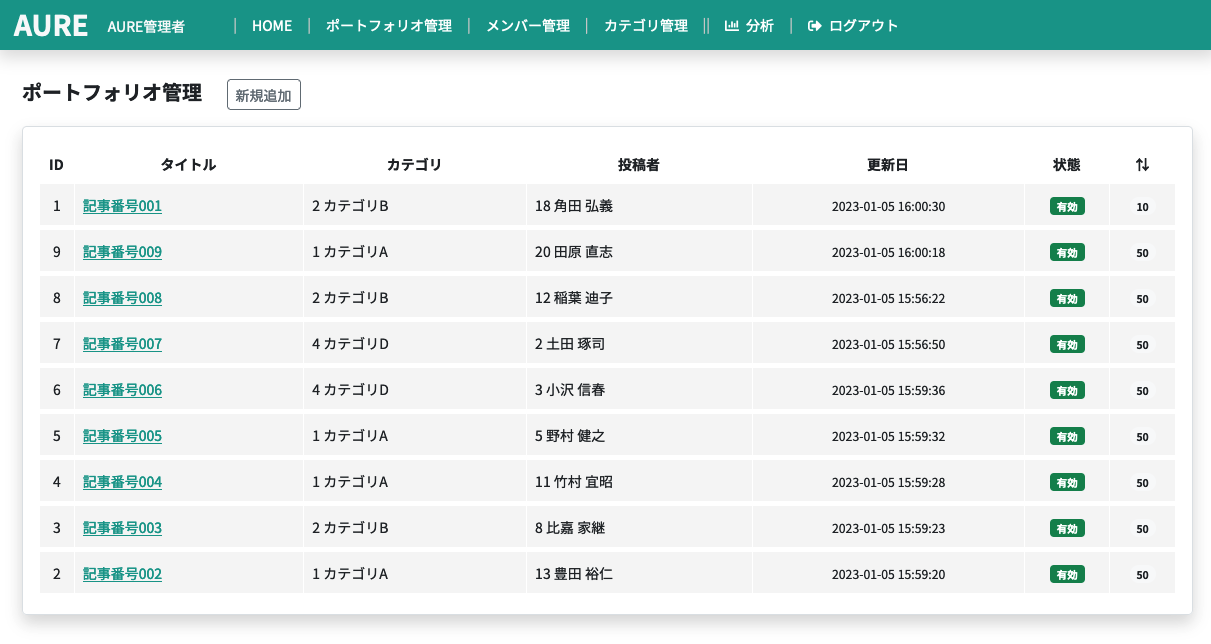
Task: Sort the table by the 更新日 column
Action: [886, 164]
